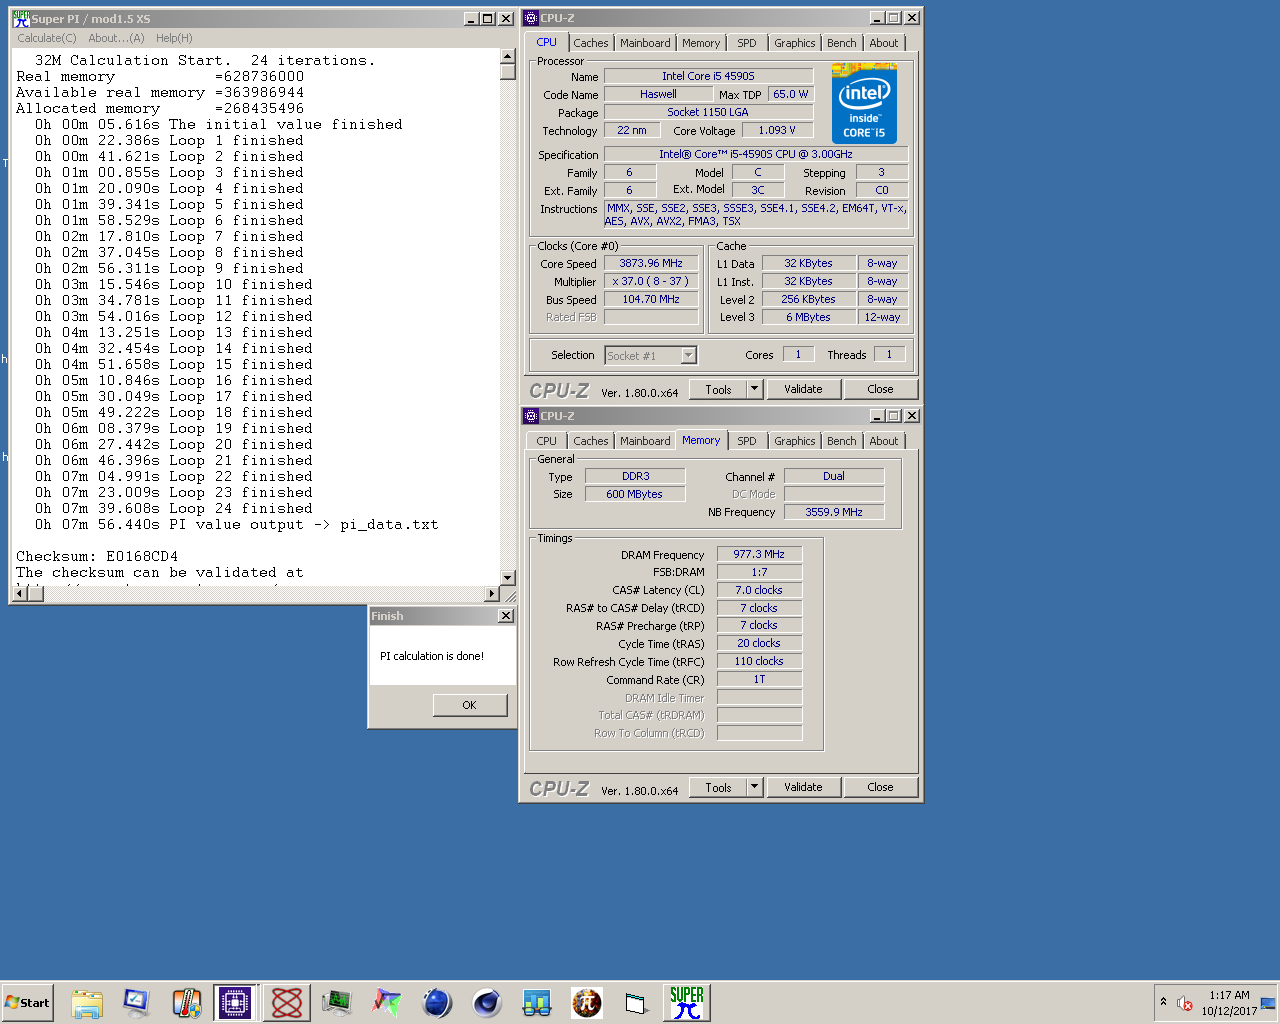The width and height of the screenshot is (1280, 1024).
Task: Click the Core Voltage value 1.093 V
Action: tap(777, 130)
